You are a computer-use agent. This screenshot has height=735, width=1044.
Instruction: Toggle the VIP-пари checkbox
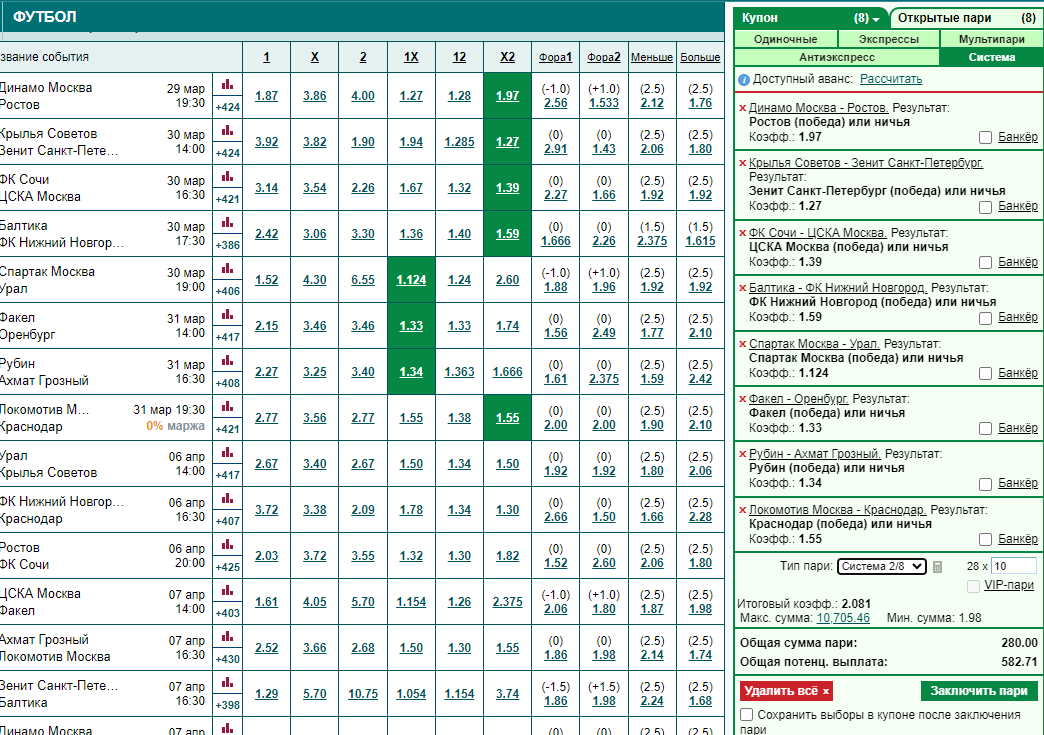click(973, 586)
